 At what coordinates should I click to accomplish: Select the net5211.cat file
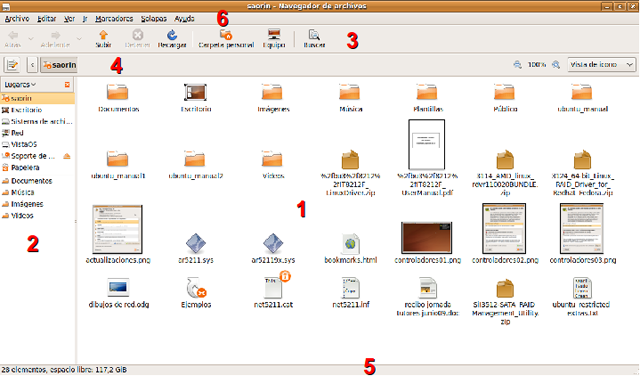(x=274, y=287)
